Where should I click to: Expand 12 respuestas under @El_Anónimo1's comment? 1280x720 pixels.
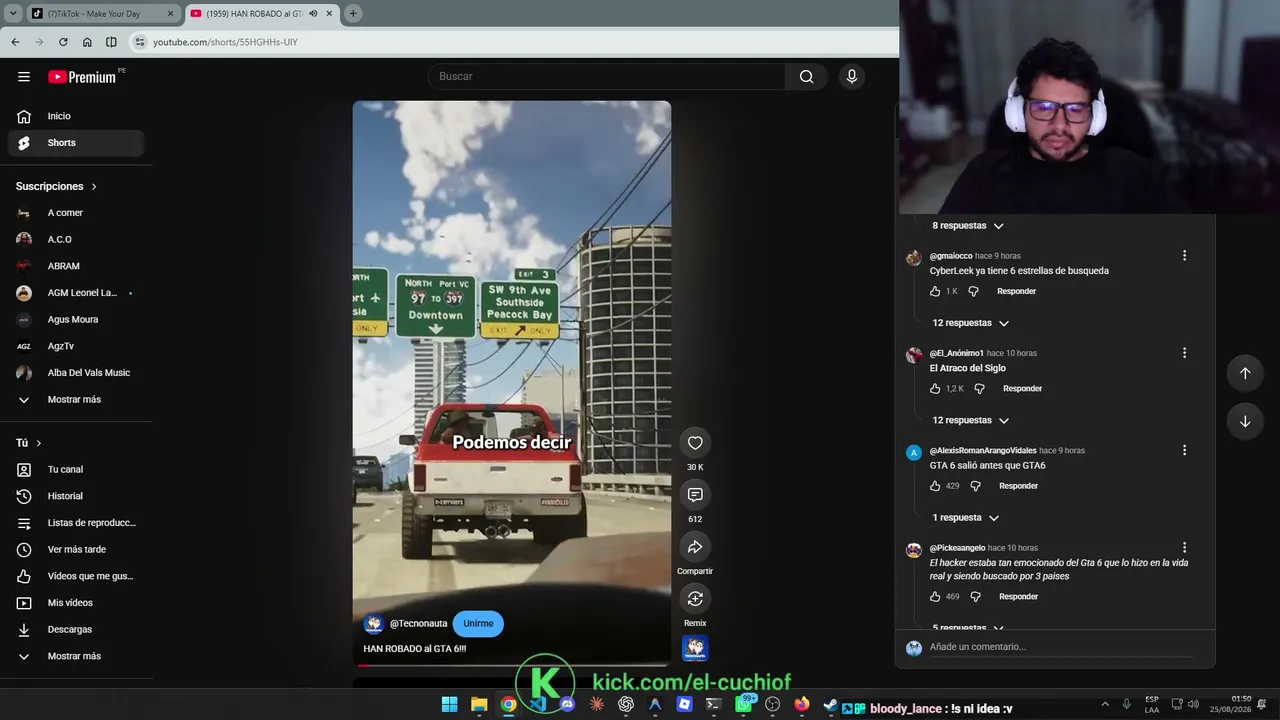970,421
